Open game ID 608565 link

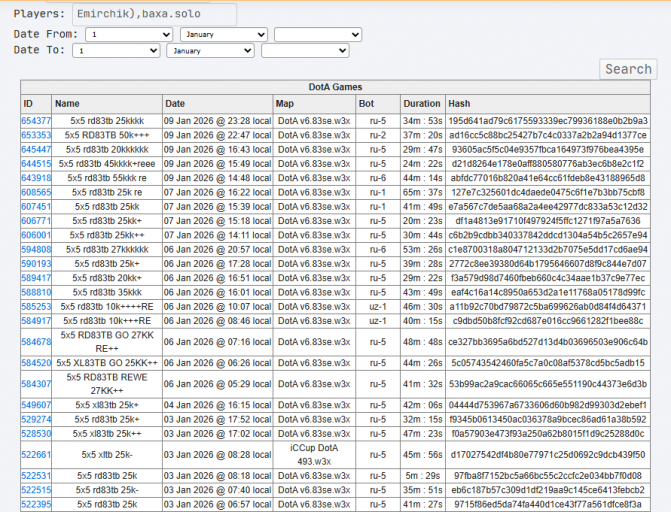tap(36, 192)
